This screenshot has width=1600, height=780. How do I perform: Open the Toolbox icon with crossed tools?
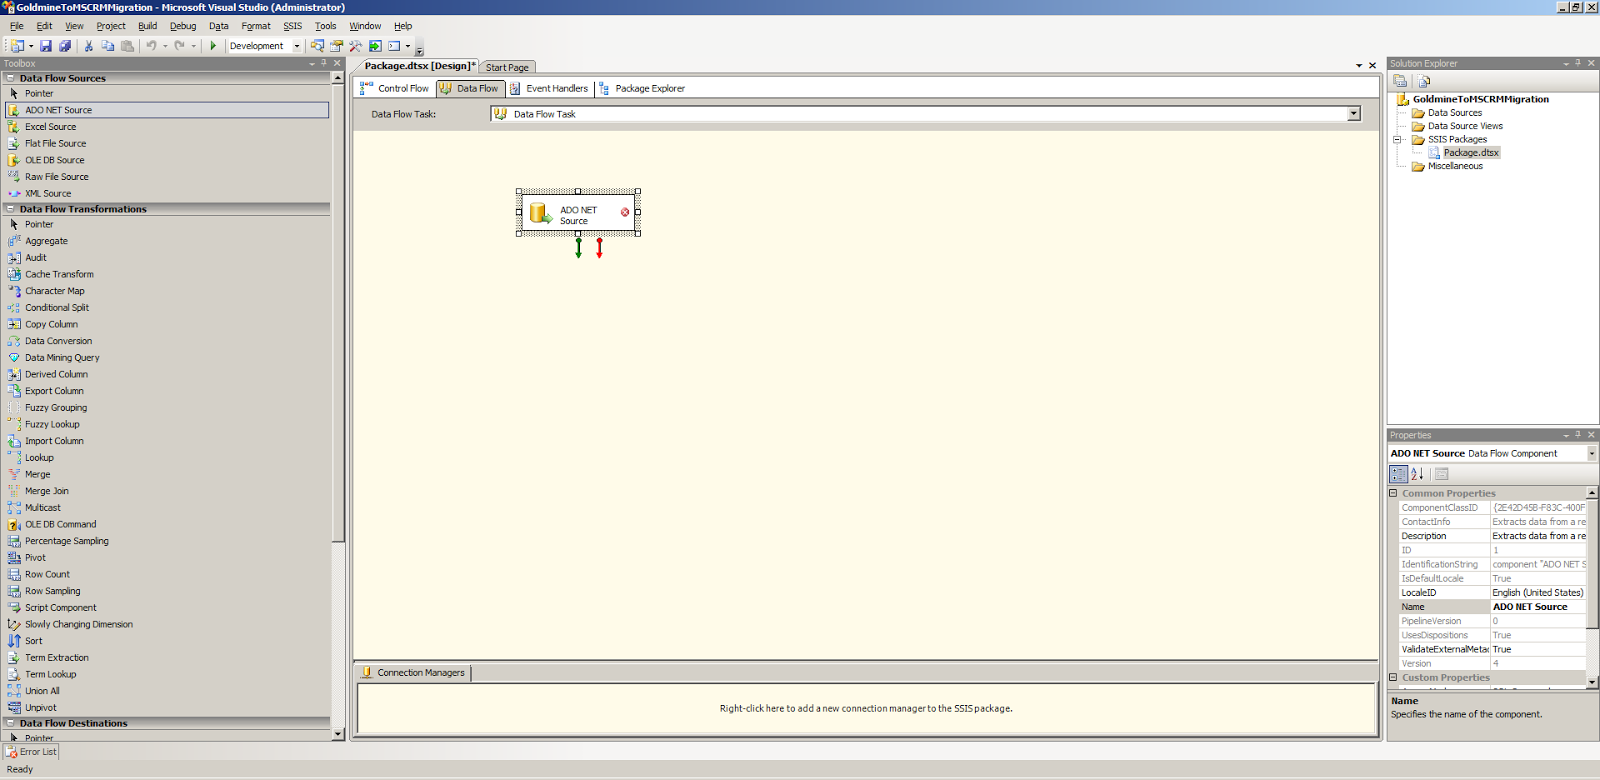[356, 46]
